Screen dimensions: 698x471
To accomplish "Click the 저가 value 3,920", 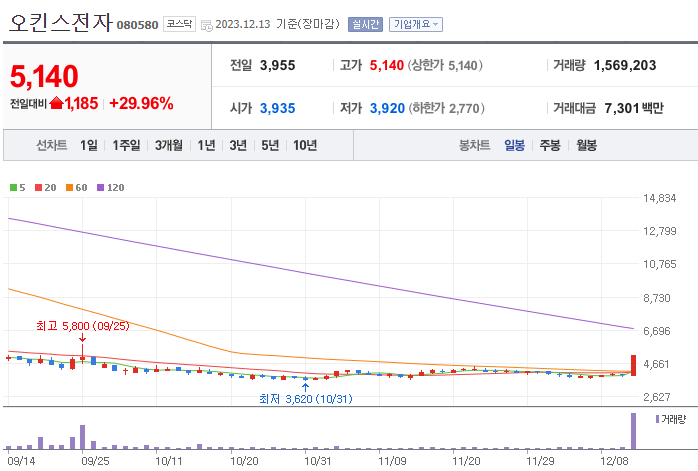I will coord(387,108).
